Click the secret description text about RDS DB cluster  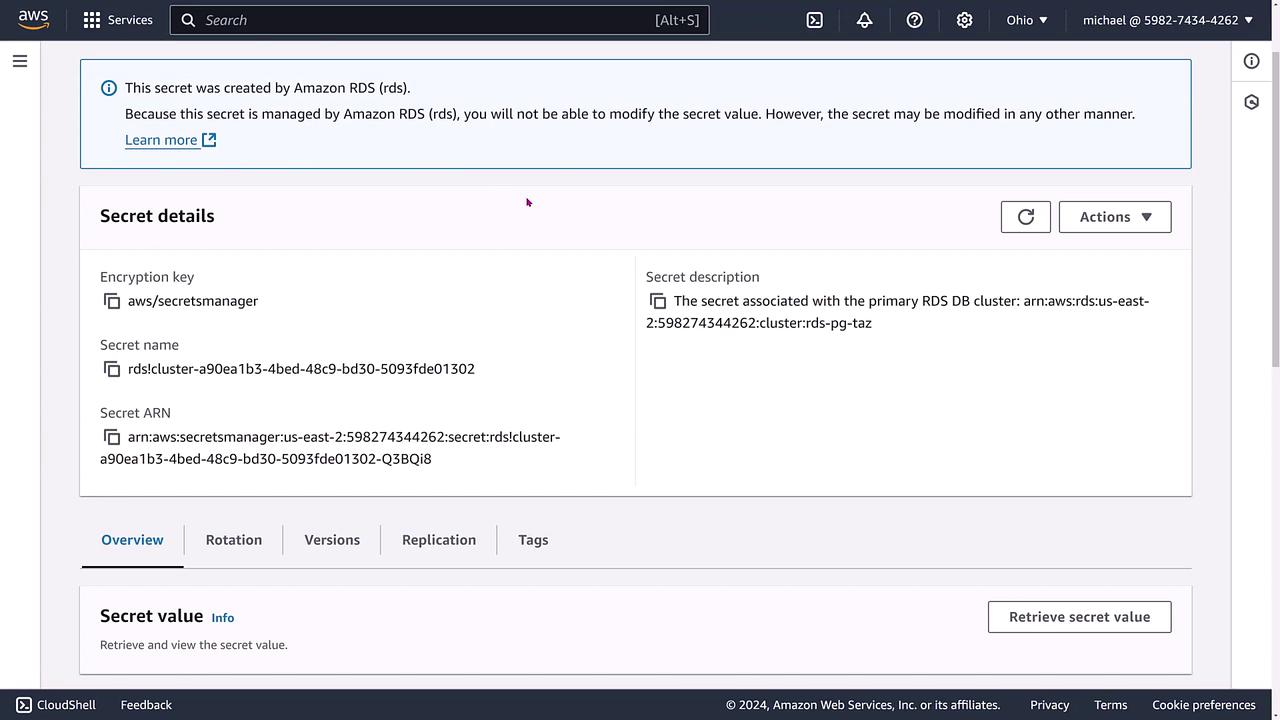[x=898, y=312]
